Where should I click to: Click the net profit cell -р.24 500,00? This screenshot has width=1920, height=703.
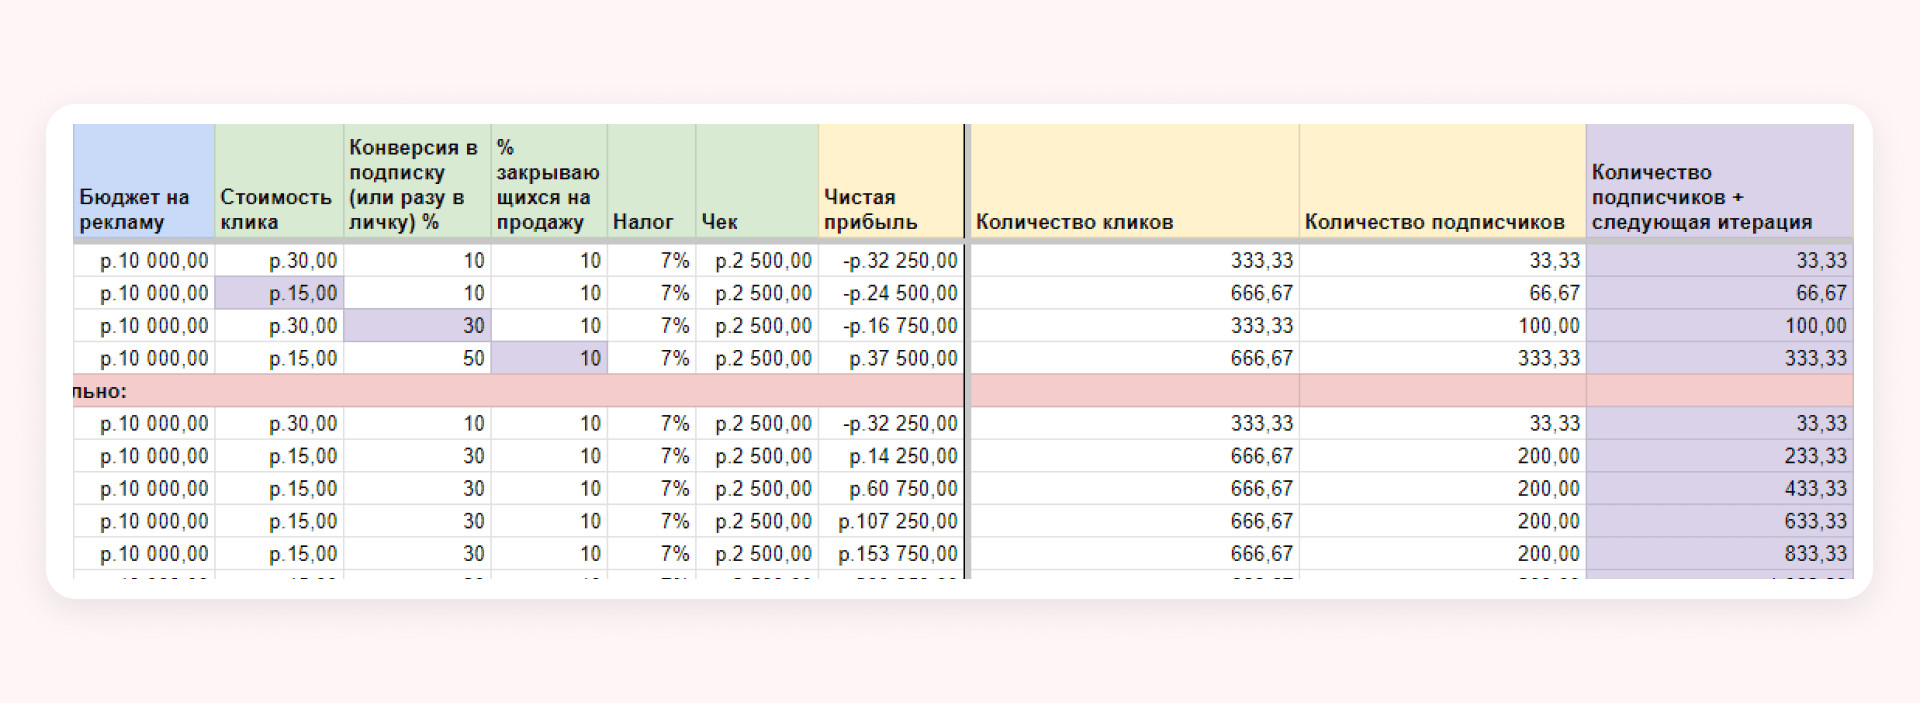pyautogui.click(x=890, y=293)
